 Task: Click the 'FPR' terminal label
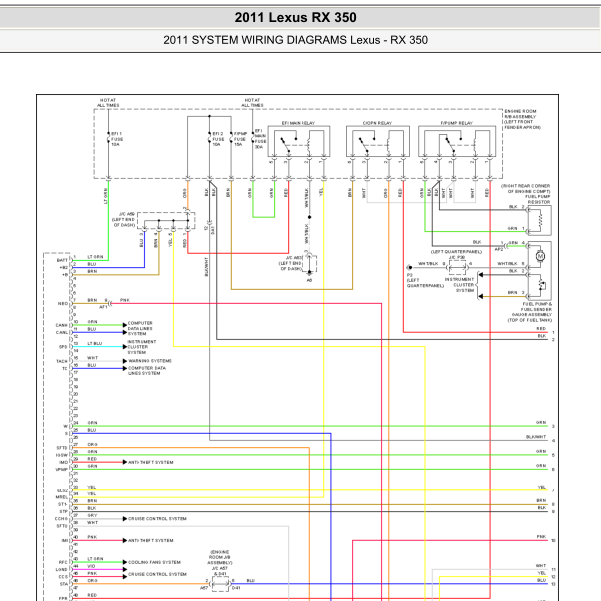tap(63, 598)
